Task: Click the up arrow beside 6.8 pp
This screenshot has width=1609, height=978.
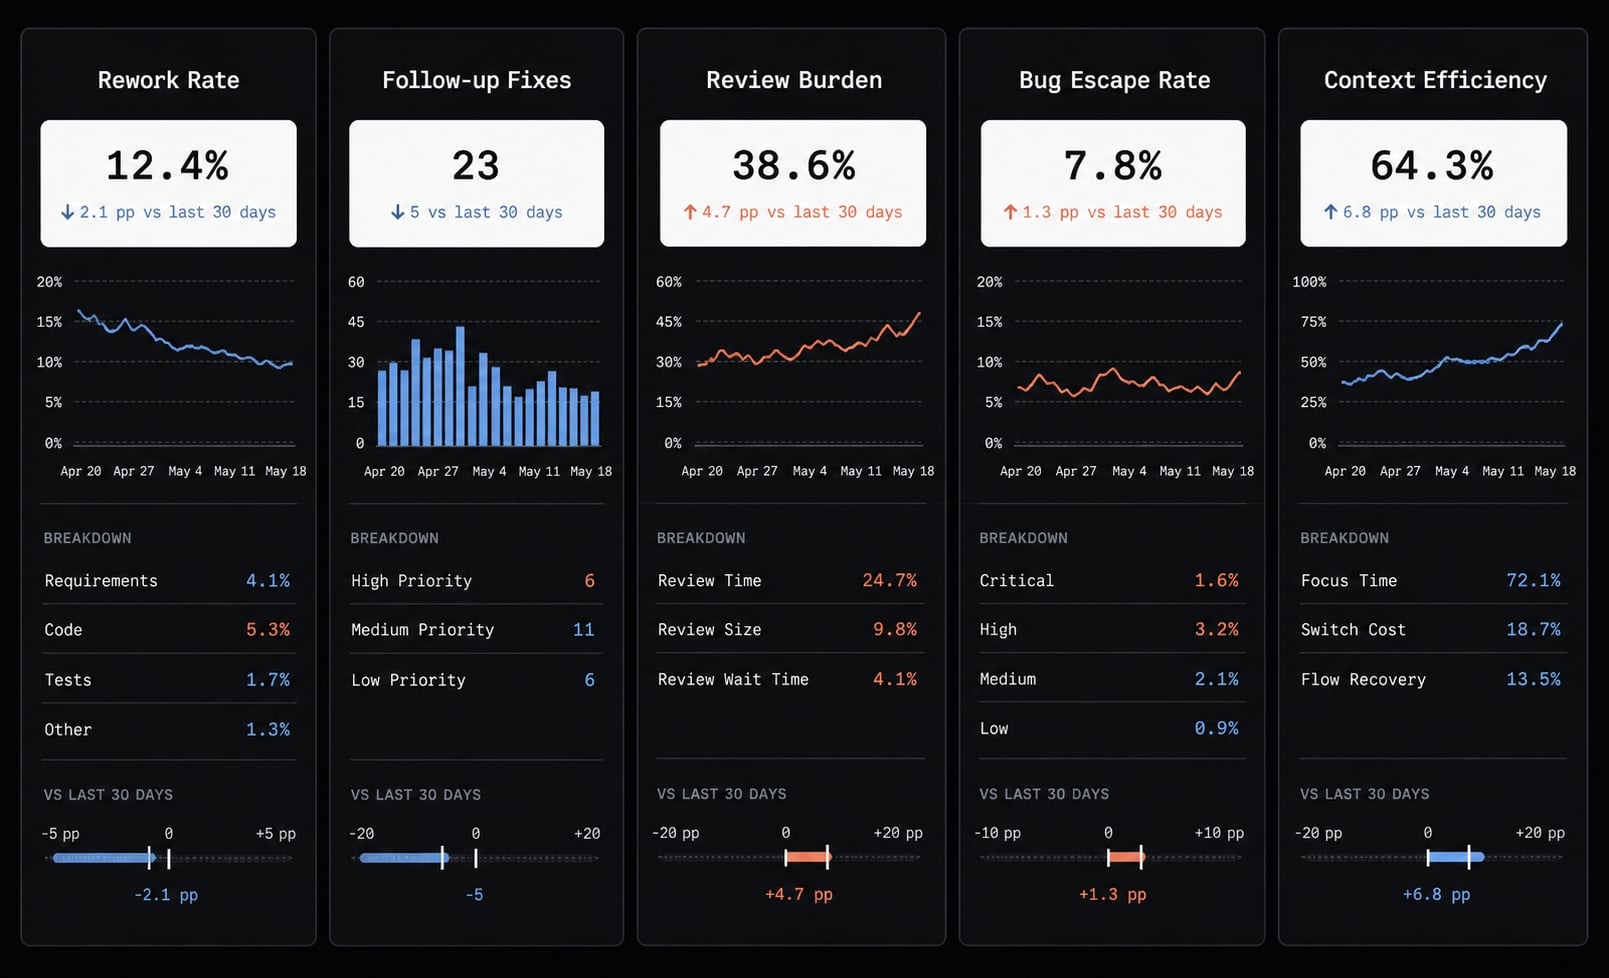Action: 1330,212
